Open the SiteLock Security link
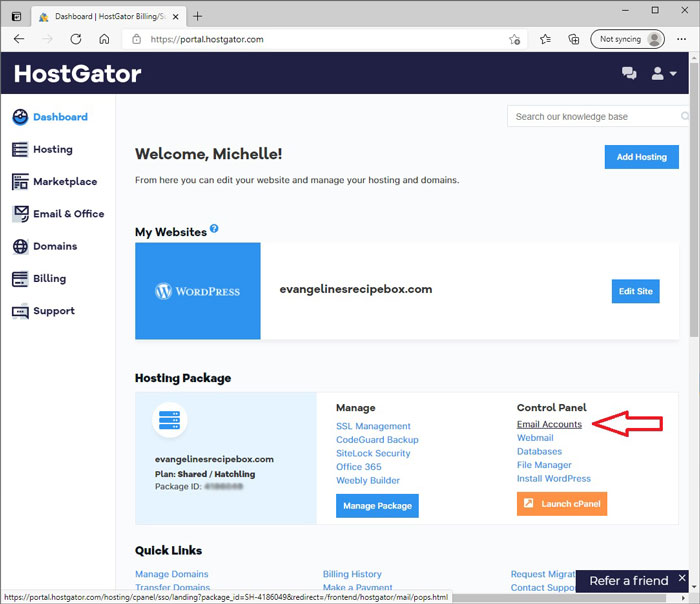Image resolution: width=700 pixels, height=604 pixels. 373,453
